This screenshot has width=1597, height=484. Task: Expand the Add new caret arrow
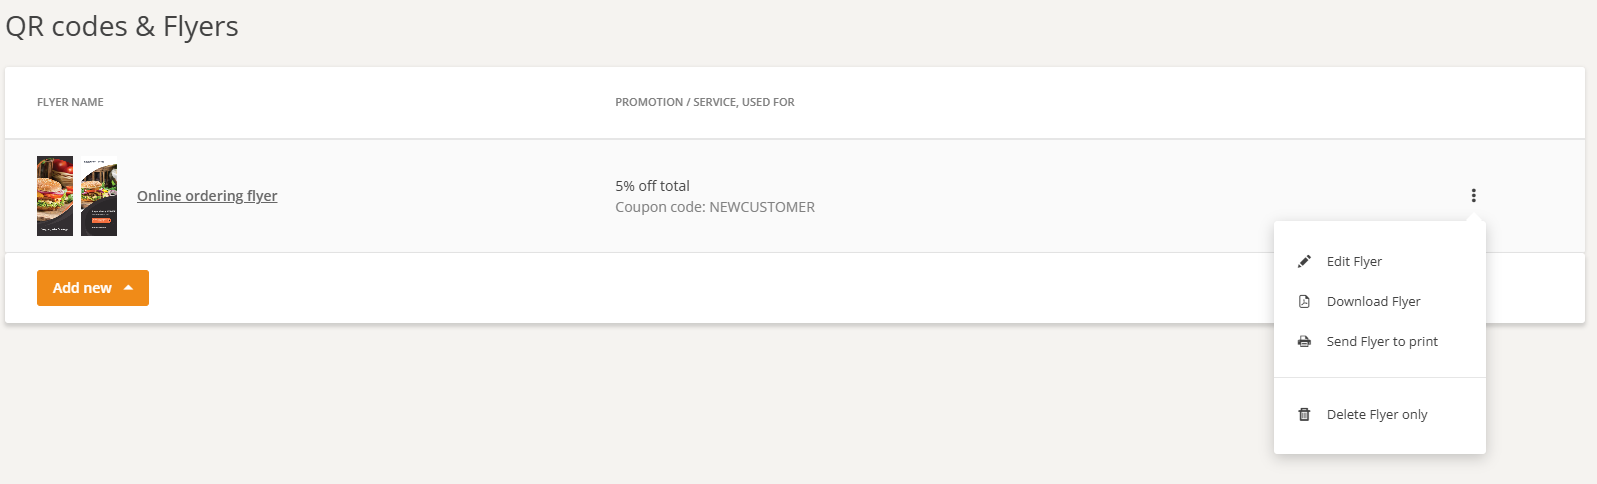click(x=128, y=288)
